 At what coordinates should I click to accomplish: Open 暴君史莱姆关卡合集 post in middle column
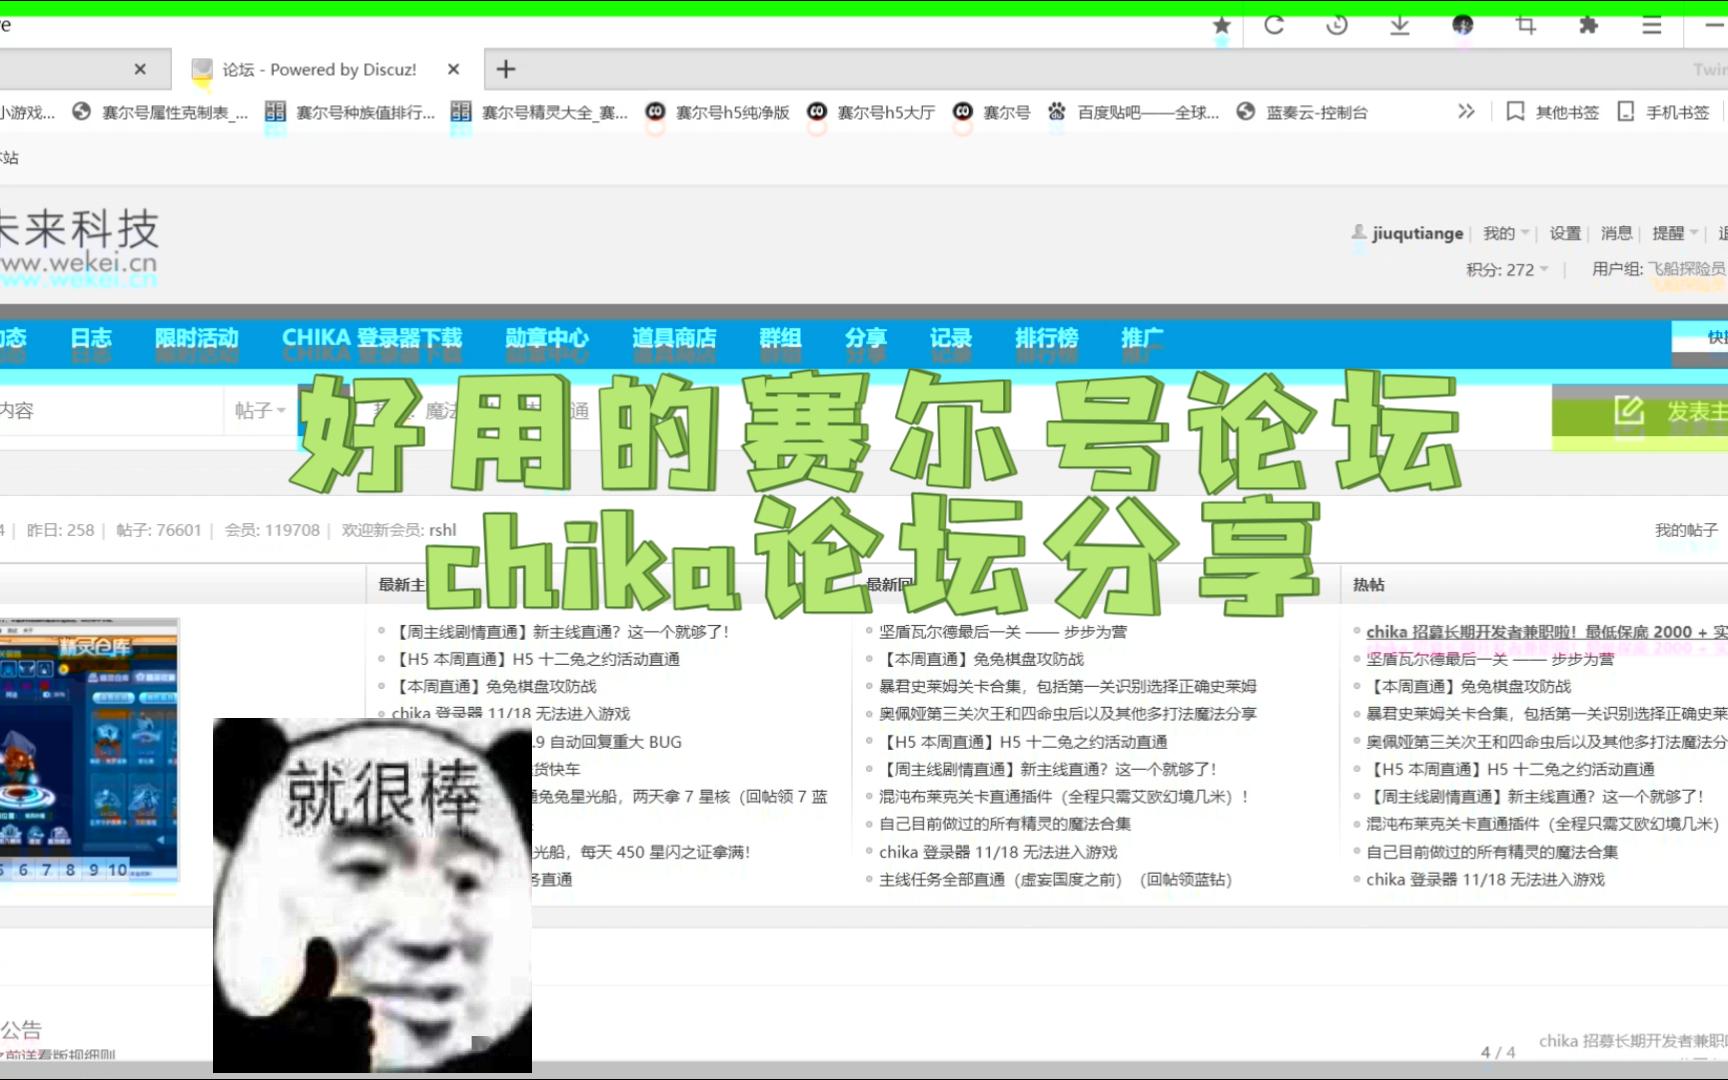(x=1068, y=686)
